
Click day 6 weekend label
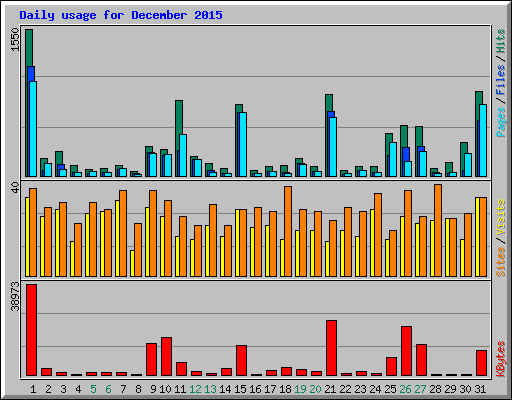tap(108, 389)
